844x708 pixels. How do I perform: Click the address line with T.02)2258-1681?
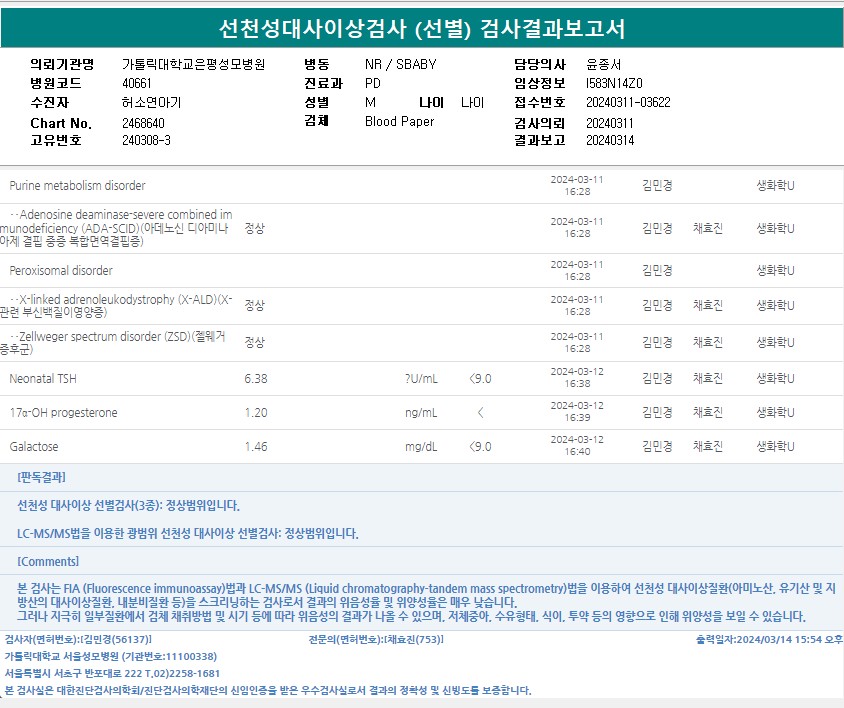[x=112, y=674]
